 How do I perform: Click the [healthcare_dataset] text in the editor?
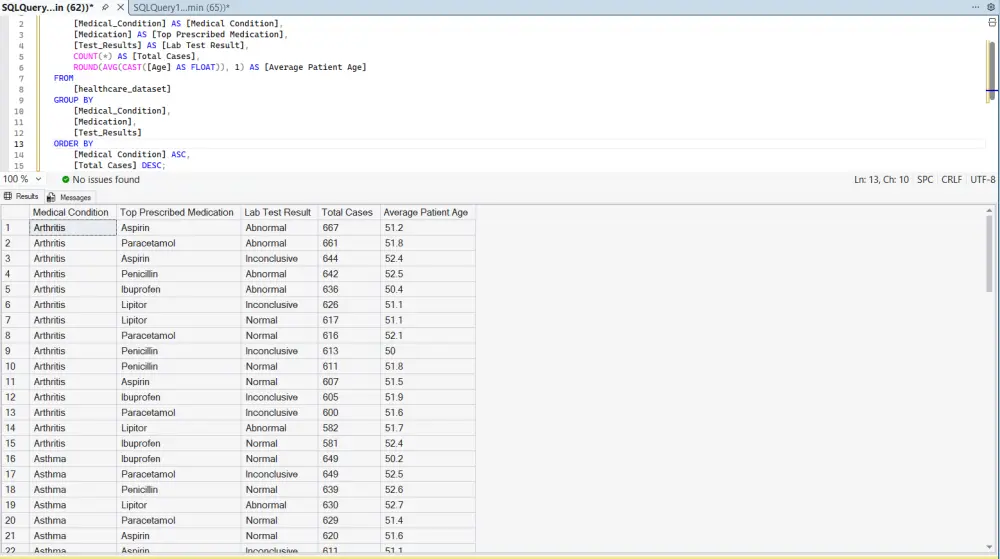(x=122, y=89)
